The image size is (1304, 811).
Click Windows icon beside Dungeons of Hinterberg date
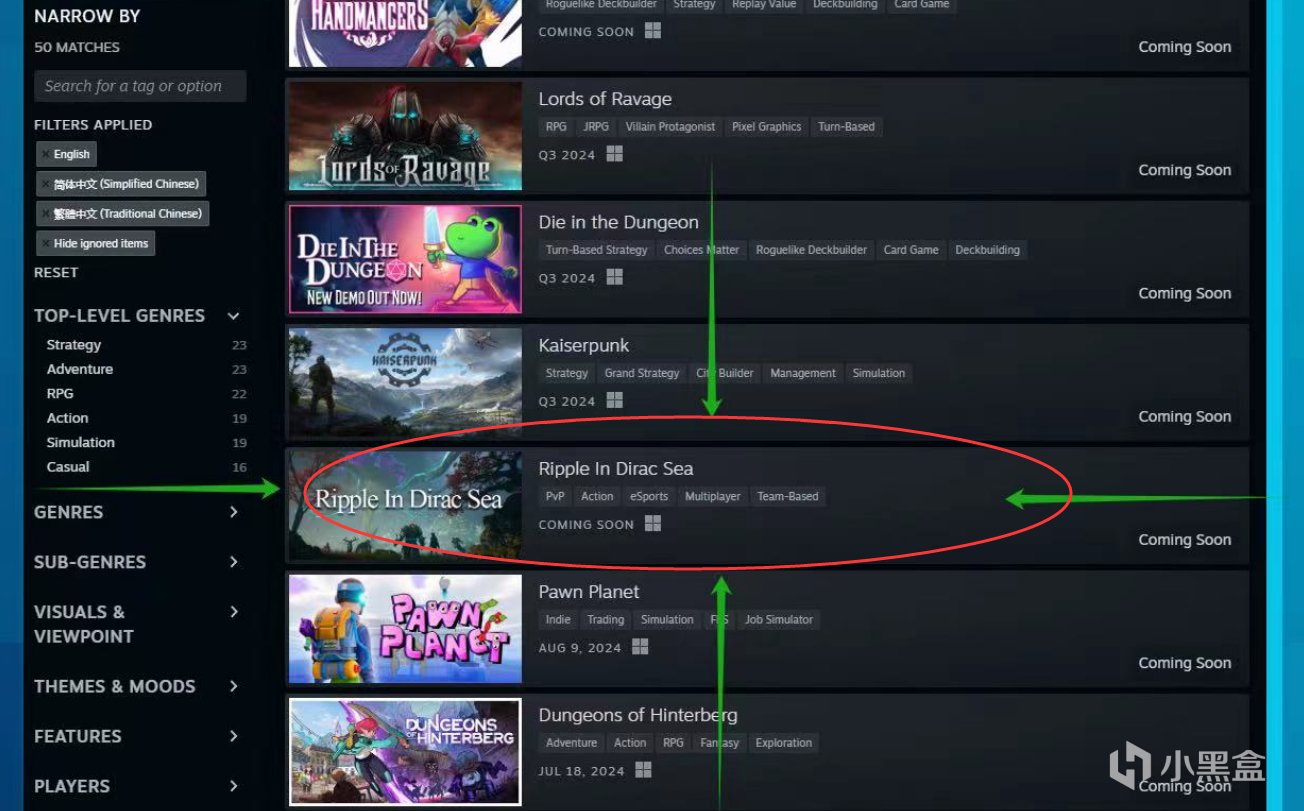(x=644, y=770)
